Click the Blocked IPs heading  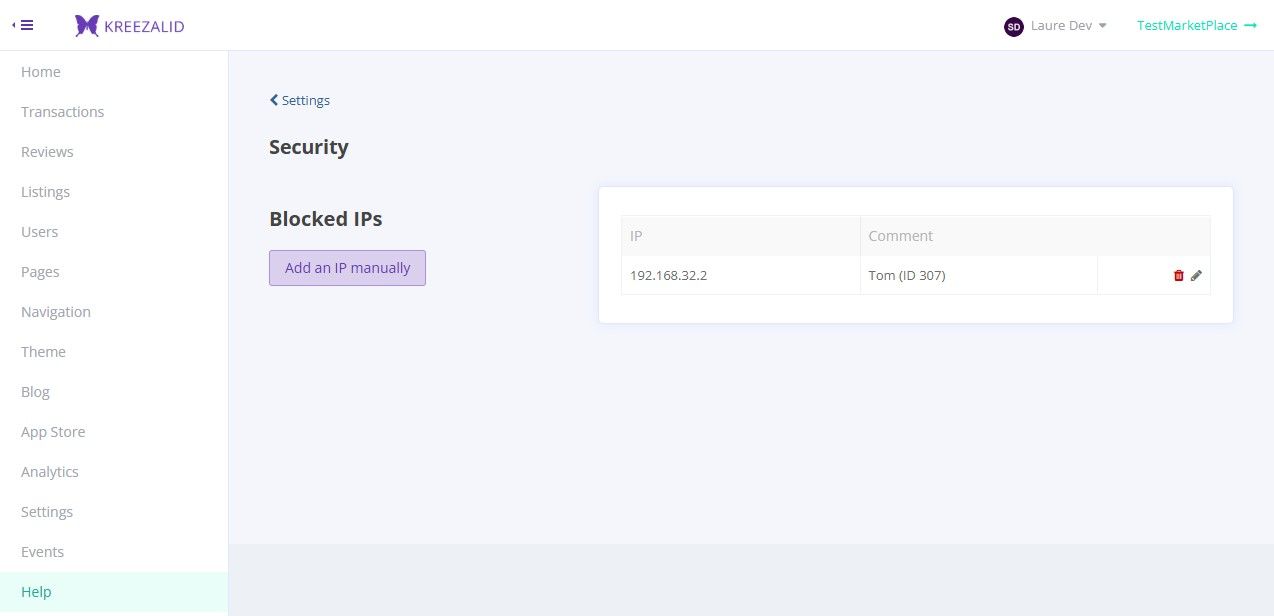[326, 219]
